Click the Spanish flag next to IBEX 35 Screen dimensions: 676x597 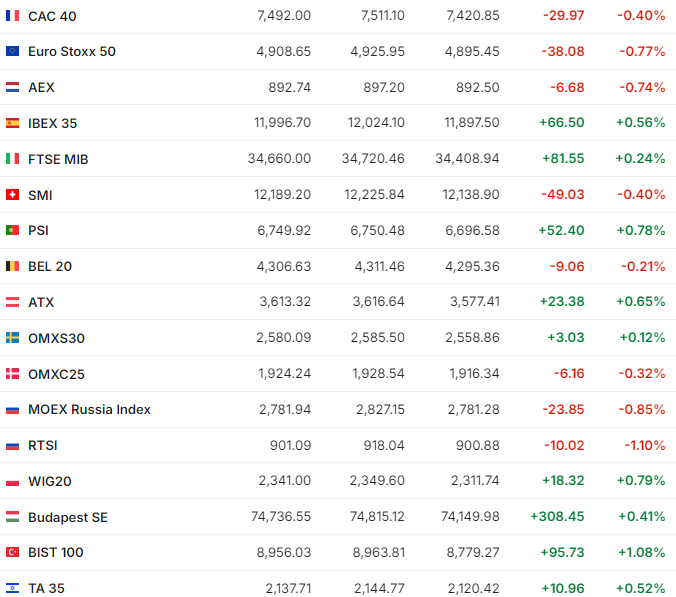click(13, 123)
